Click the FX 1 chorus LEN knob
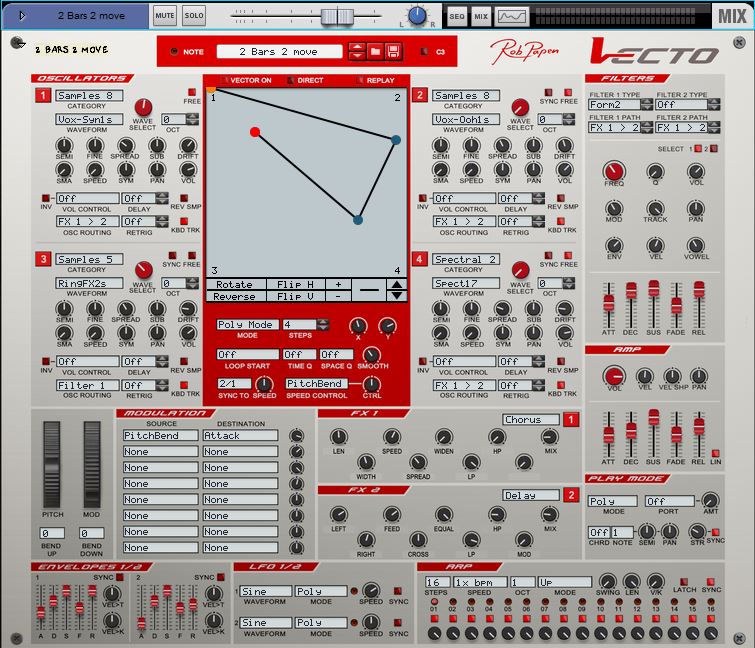Screen dimensions: 755x648 [x=338, y=437]
